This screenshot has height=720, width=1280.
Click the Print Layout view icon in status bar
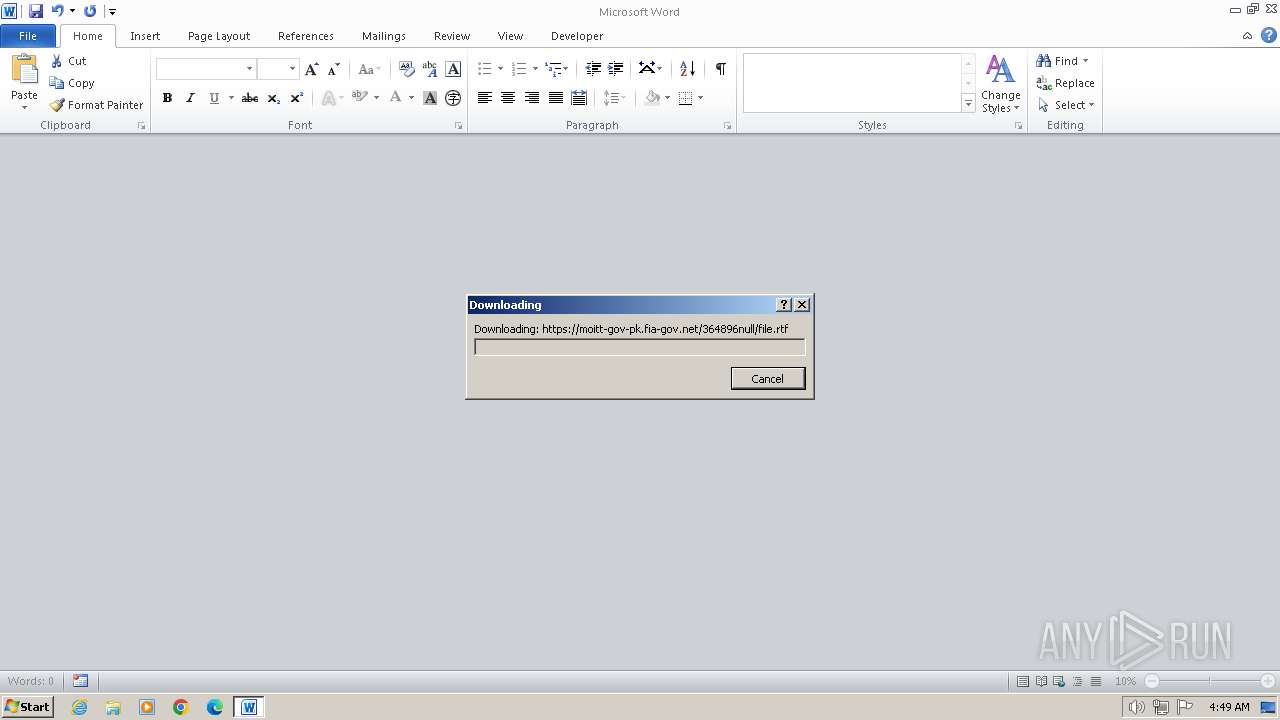[1023, 681]
